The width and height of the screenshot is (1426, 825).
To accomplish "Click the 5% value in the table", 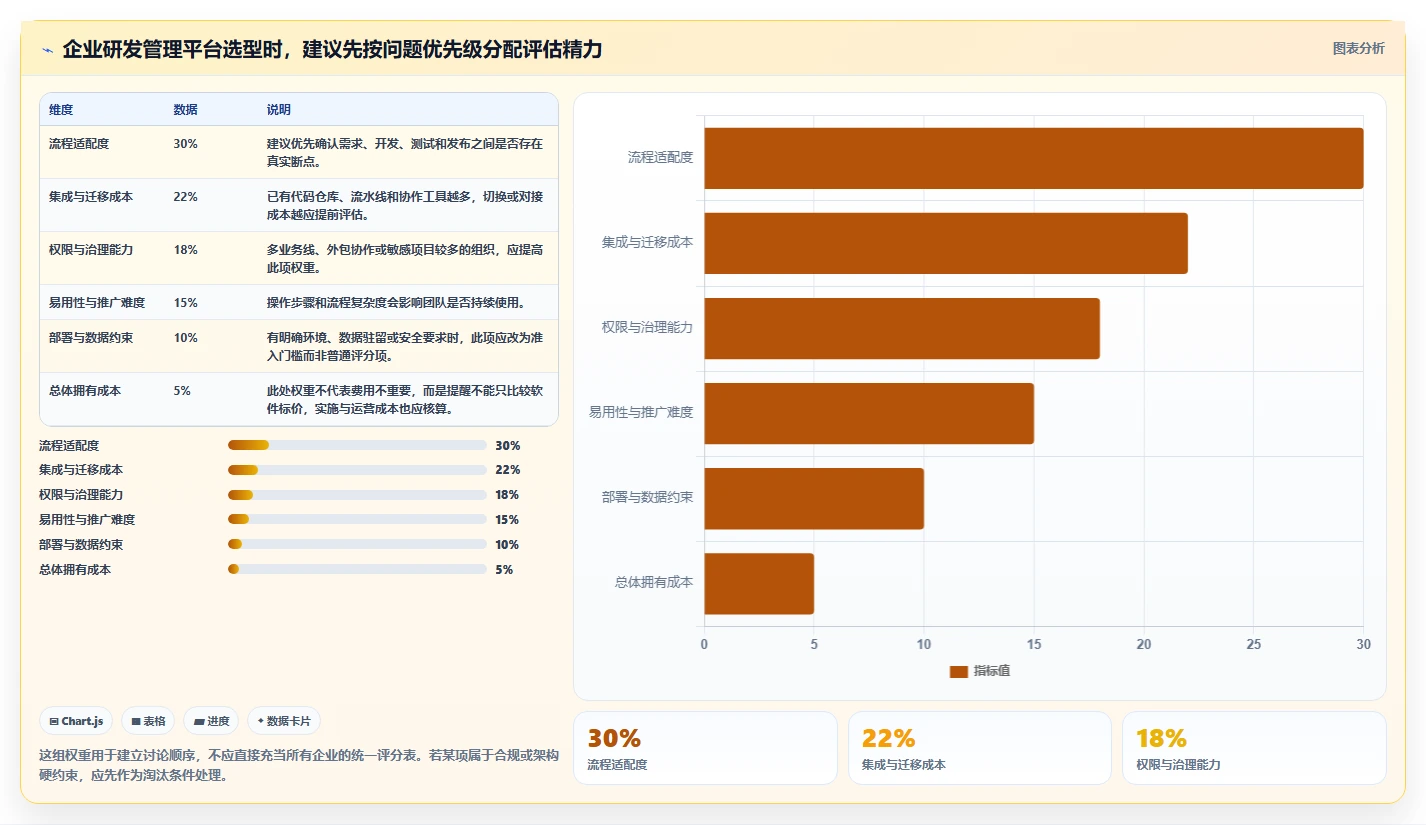I will pos(182,391).
